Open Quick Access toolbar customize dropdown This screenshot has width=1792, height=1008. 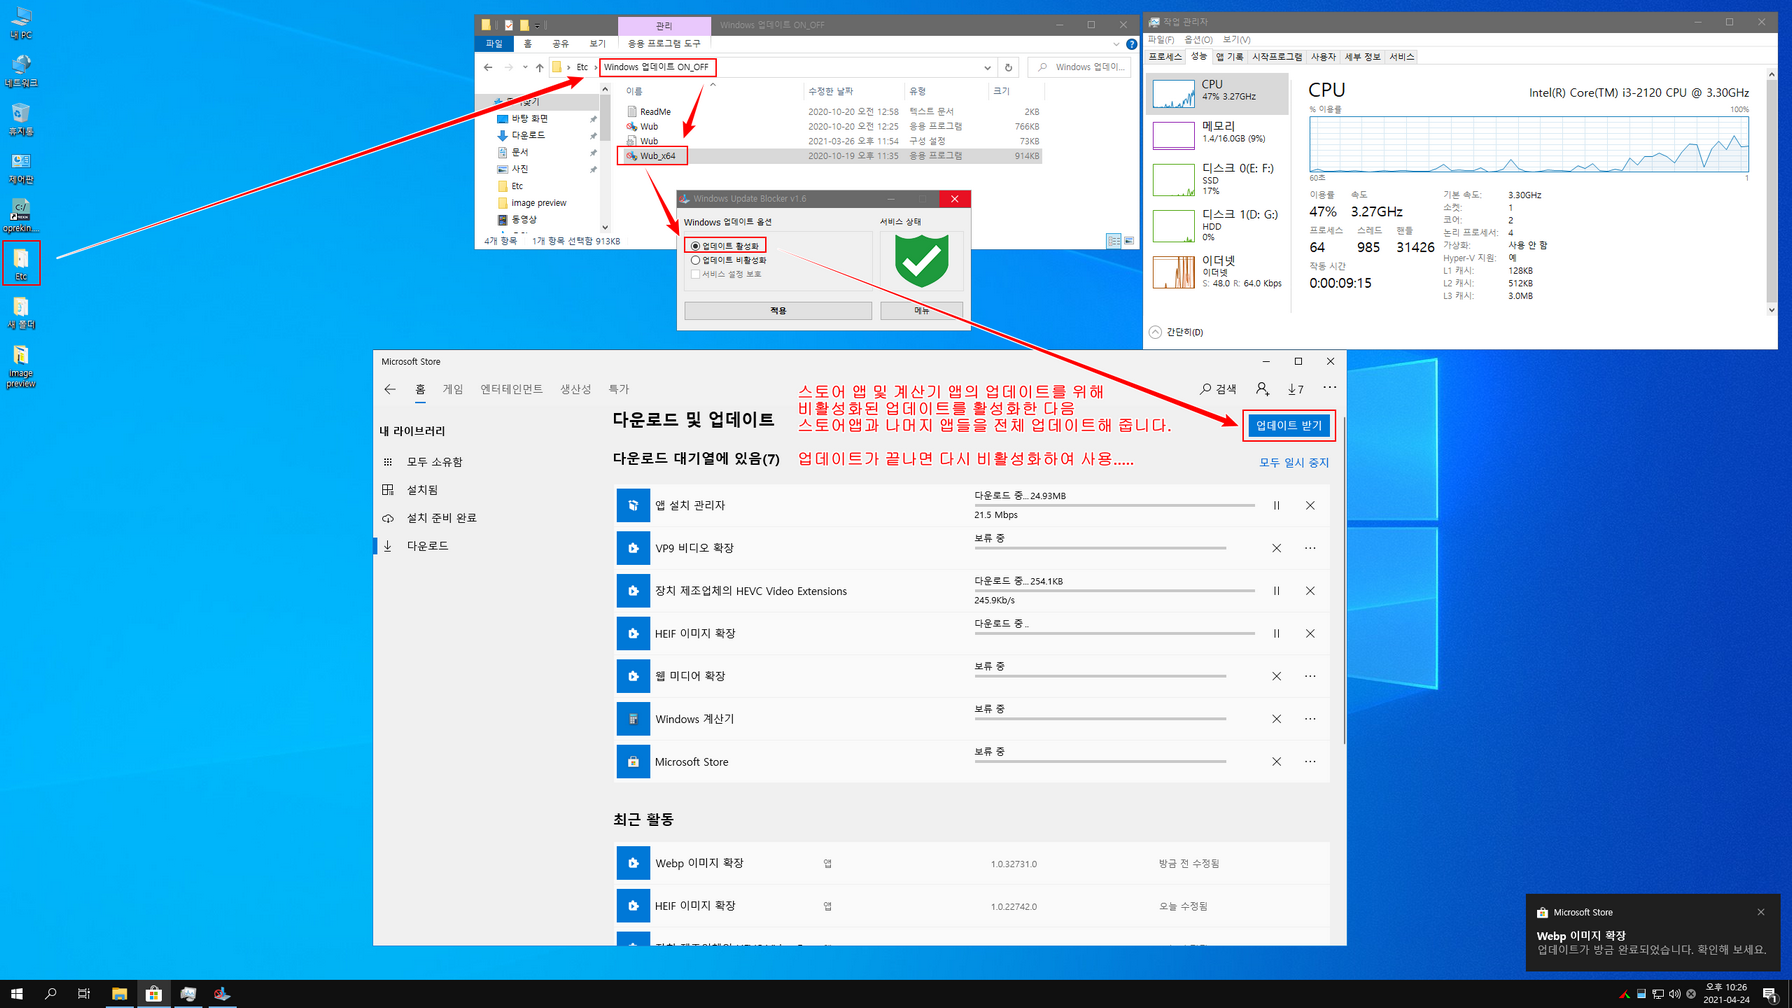pyautogui.click(x=537, y=25)
